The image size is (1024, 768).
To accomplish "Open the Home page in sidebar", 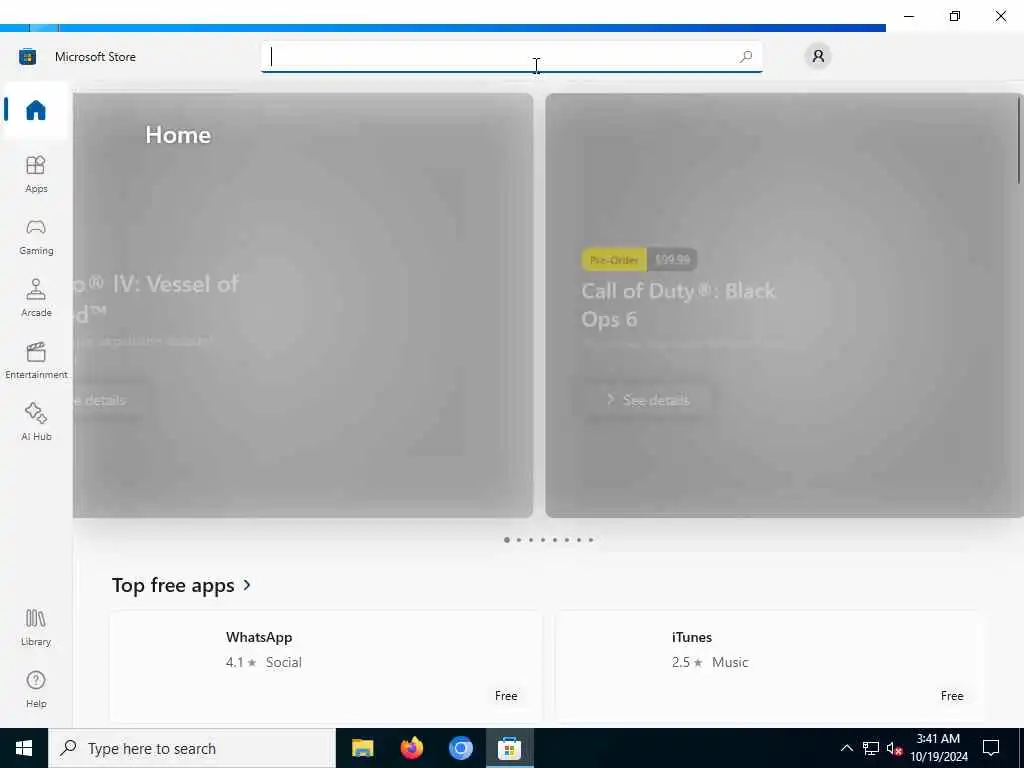I will [36, 110].
